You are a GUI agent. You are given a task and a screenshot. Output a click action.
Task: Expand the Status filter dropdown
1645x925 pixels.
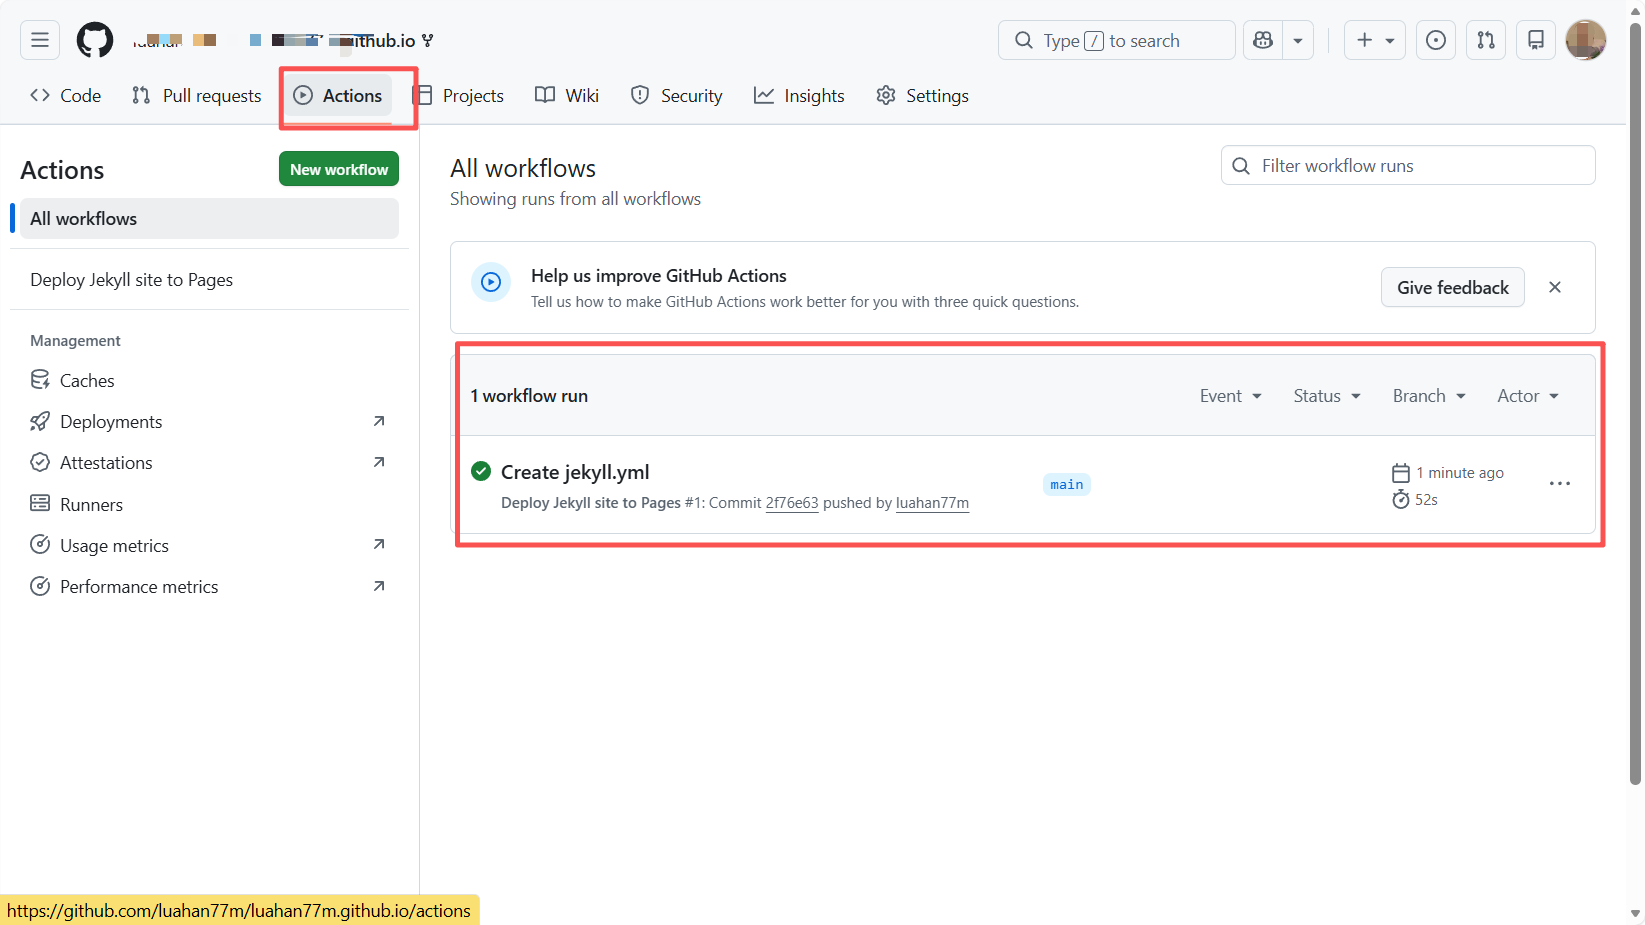pyautogui.click(x=1326, y=396)
